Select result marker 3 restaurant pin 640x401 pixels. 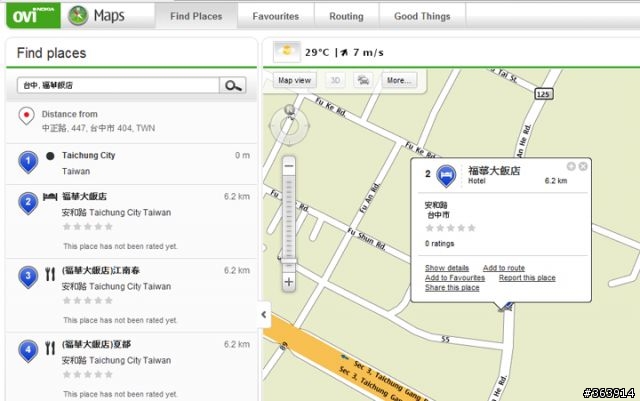tap(28, 277)
